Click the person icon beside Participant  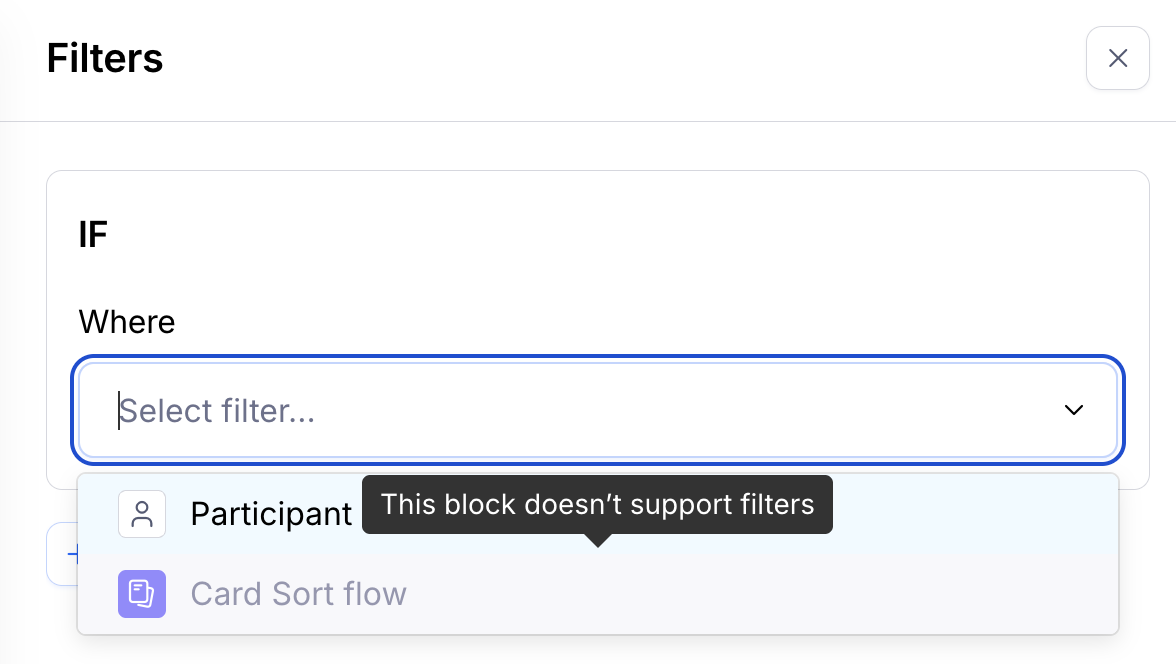142,514
